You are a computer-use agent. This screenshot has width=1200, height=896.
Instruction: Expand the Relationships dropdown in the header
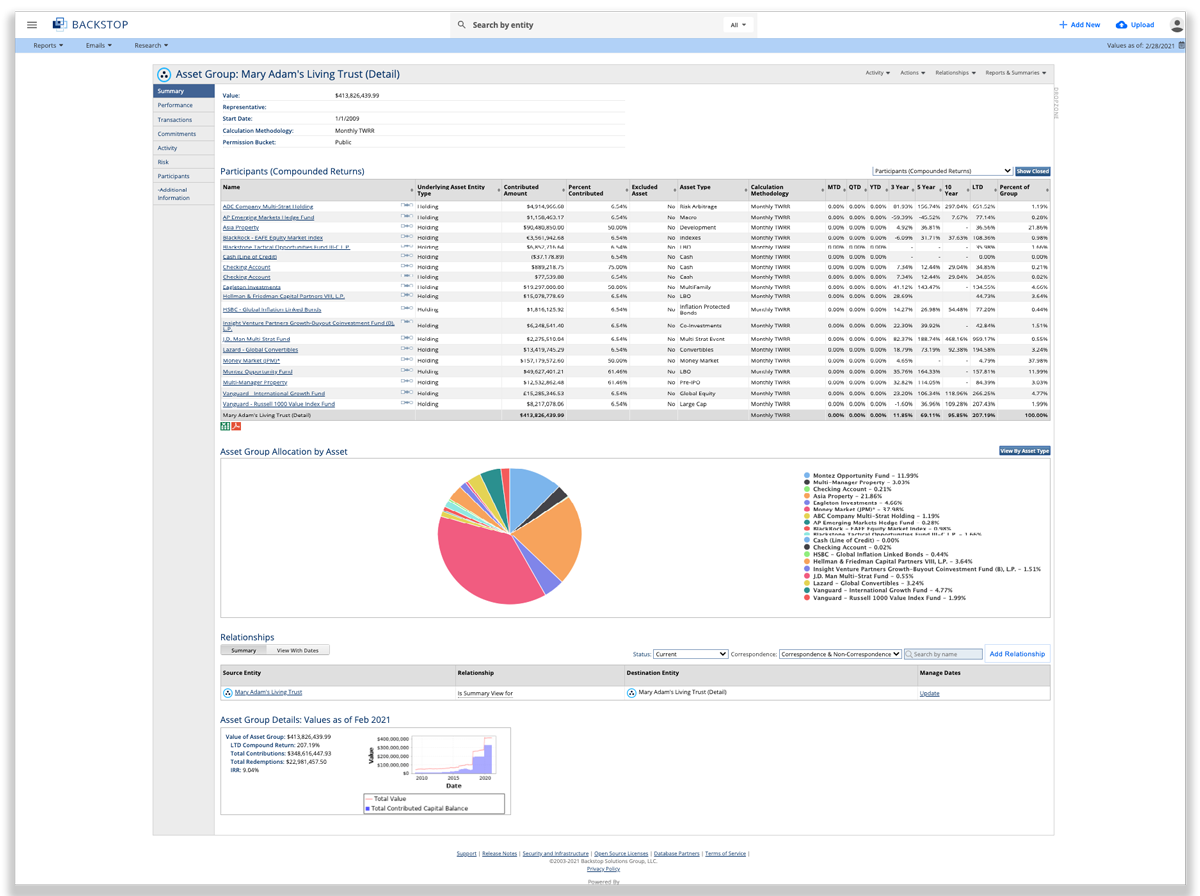point(956,73)
